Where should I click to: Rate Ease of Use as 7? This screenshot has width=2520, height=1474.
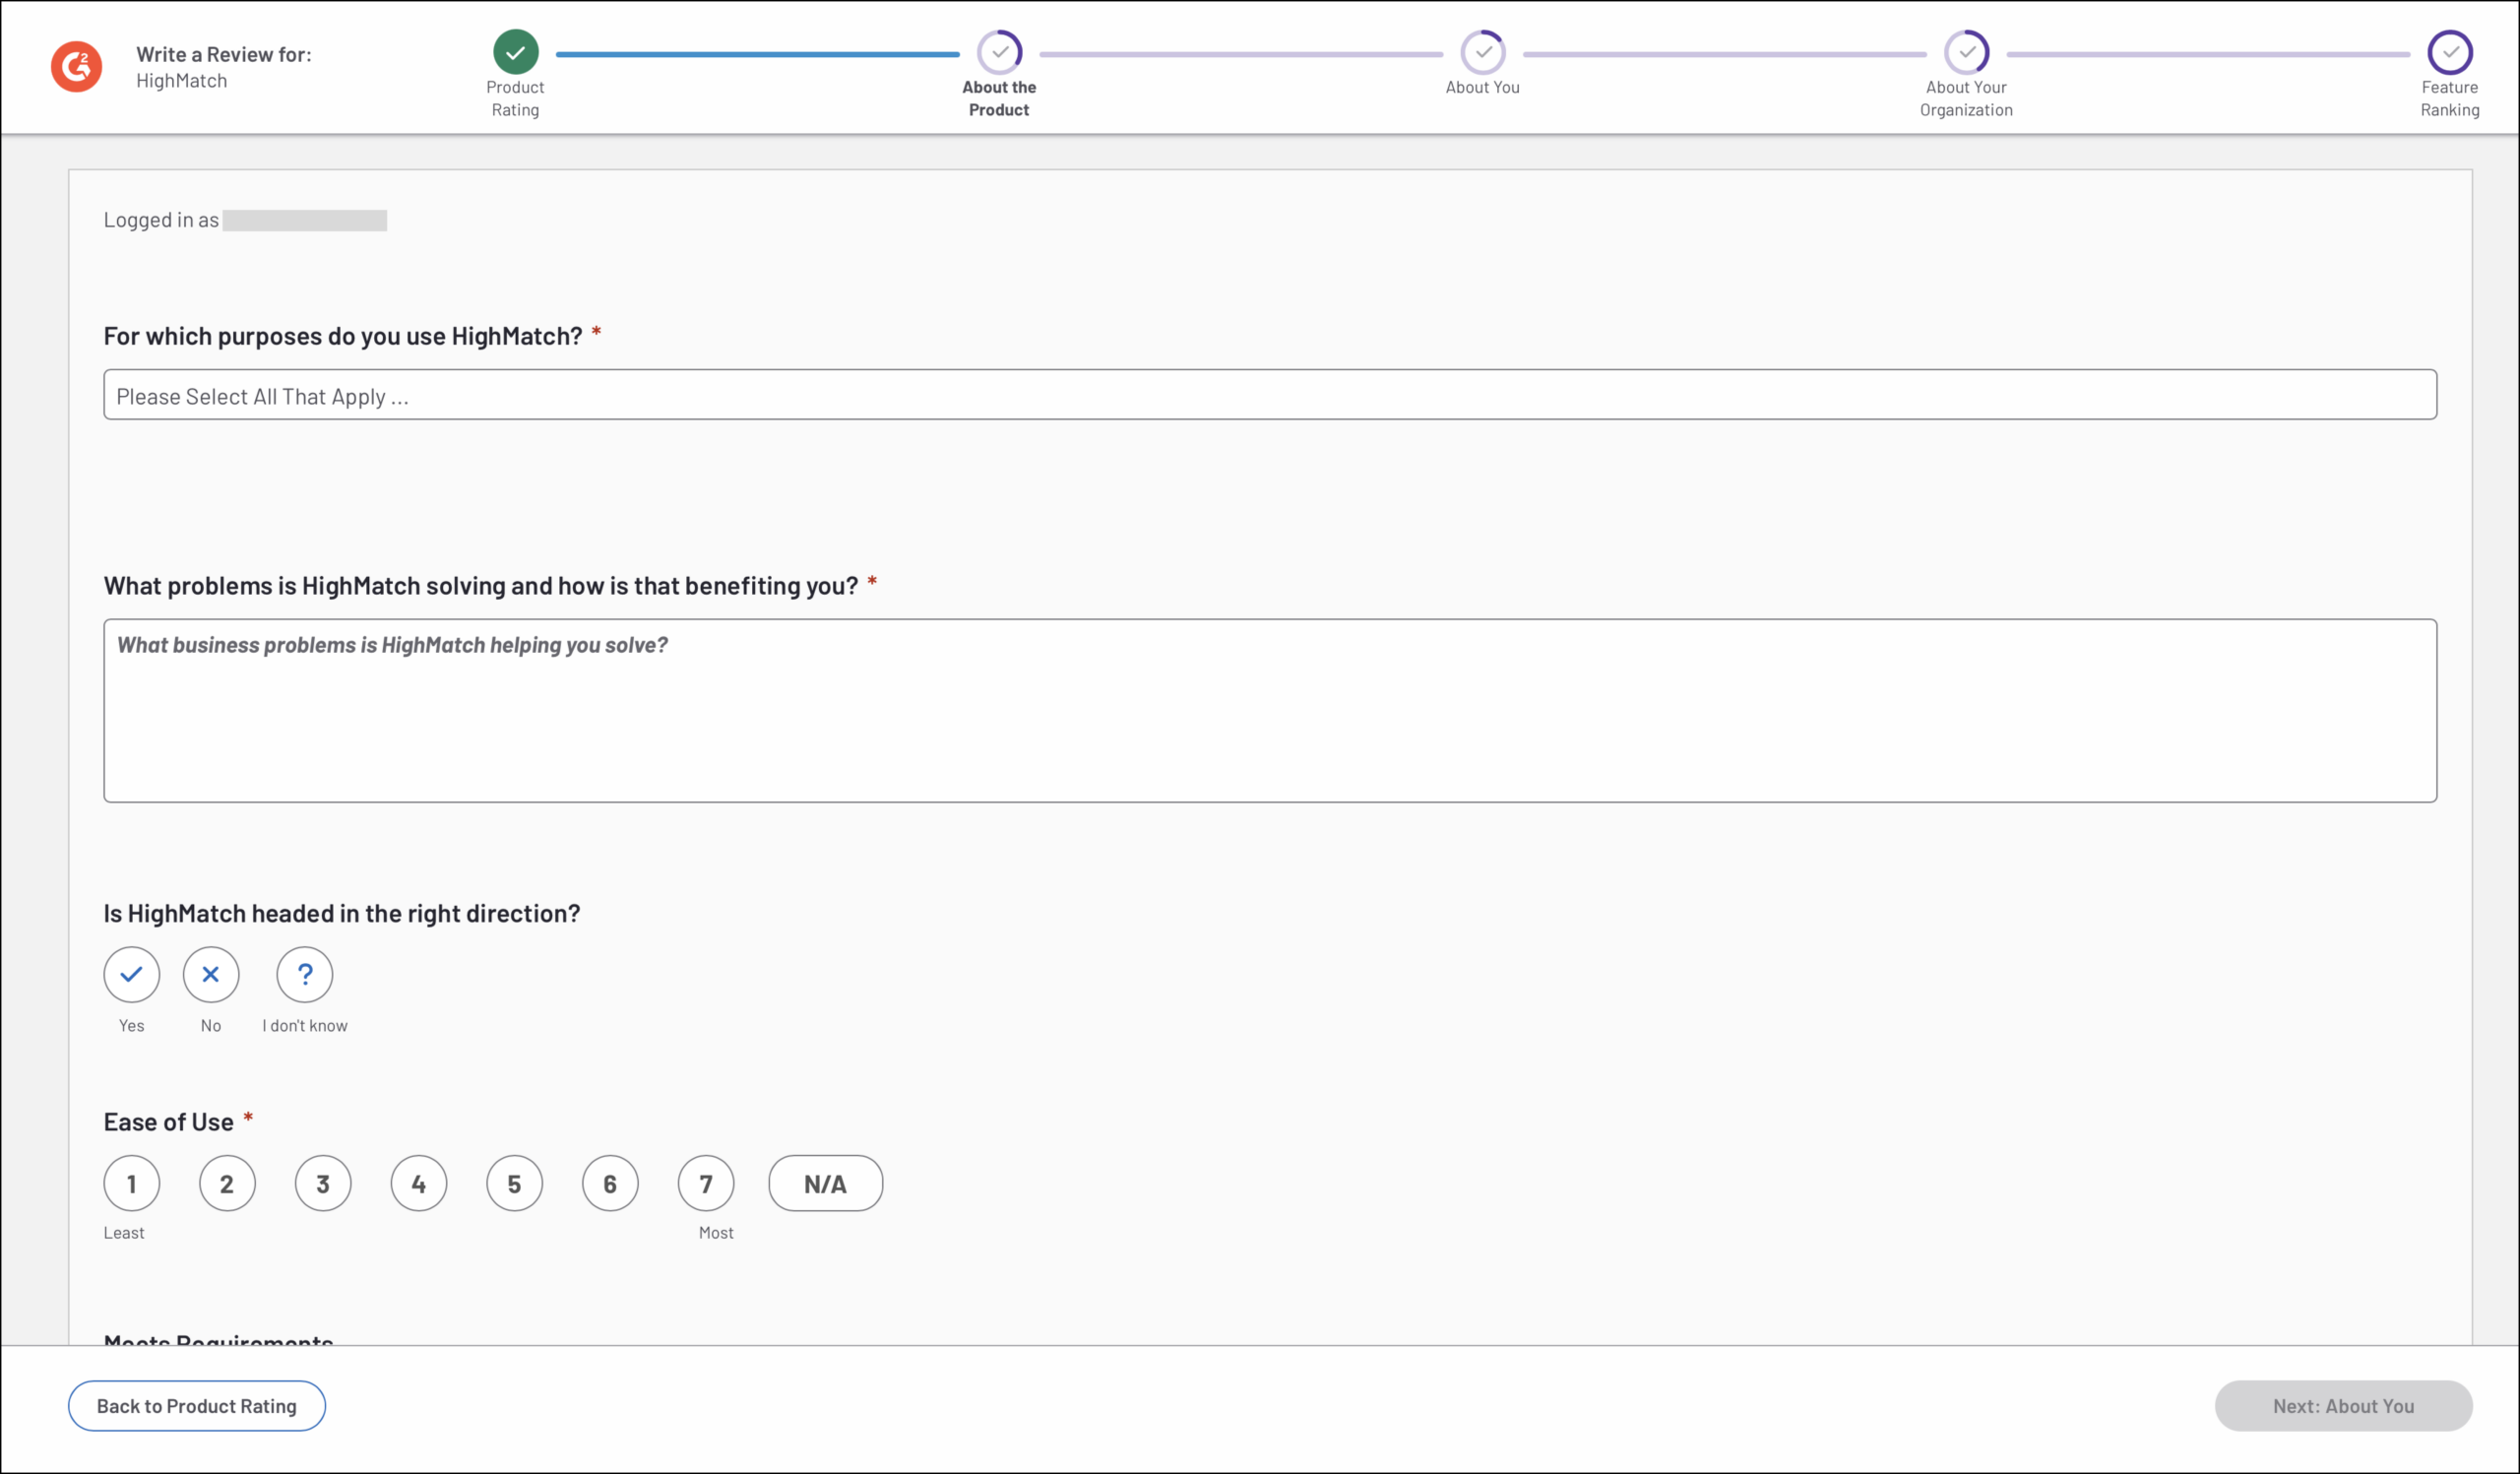pos(706,1183)
